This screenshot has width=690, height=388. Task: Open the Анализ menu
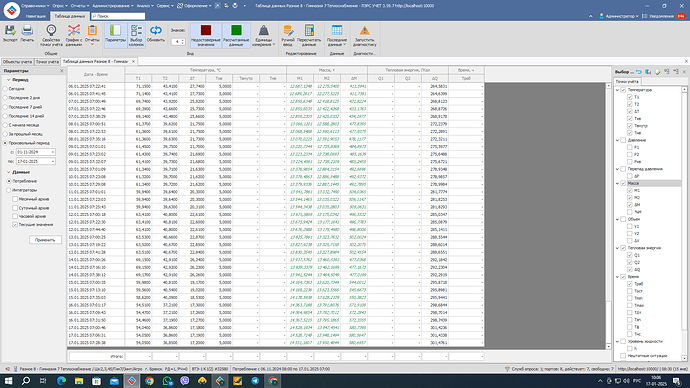coord(144,6)
